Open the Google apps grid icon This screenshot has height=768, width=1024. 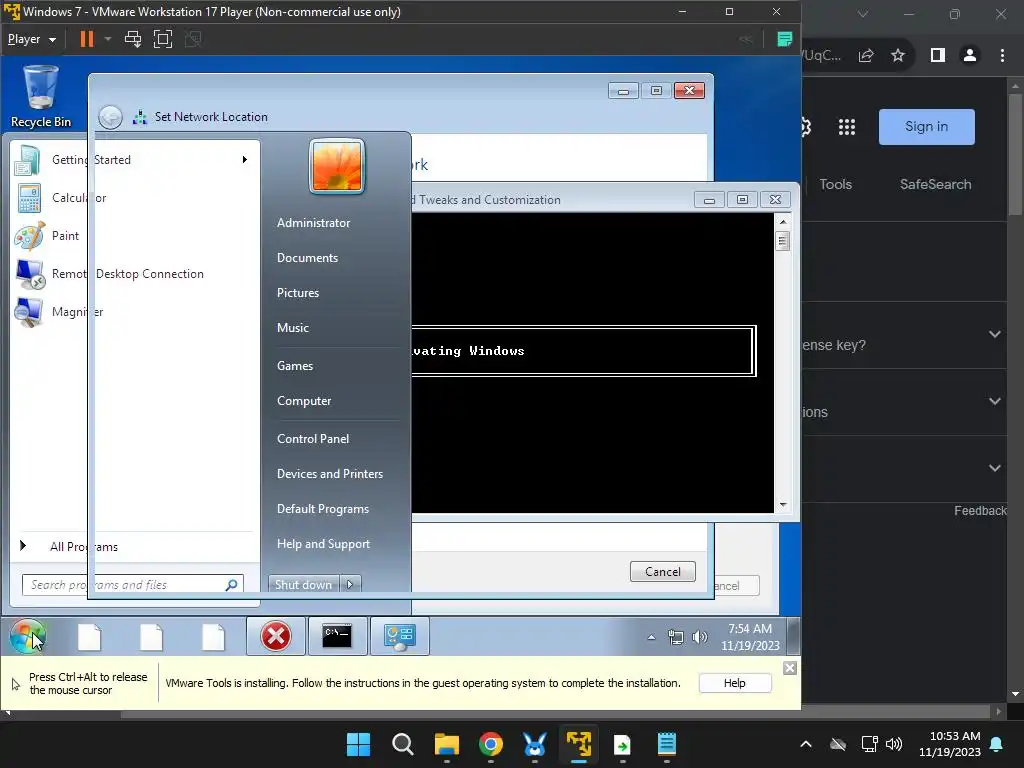847,127
